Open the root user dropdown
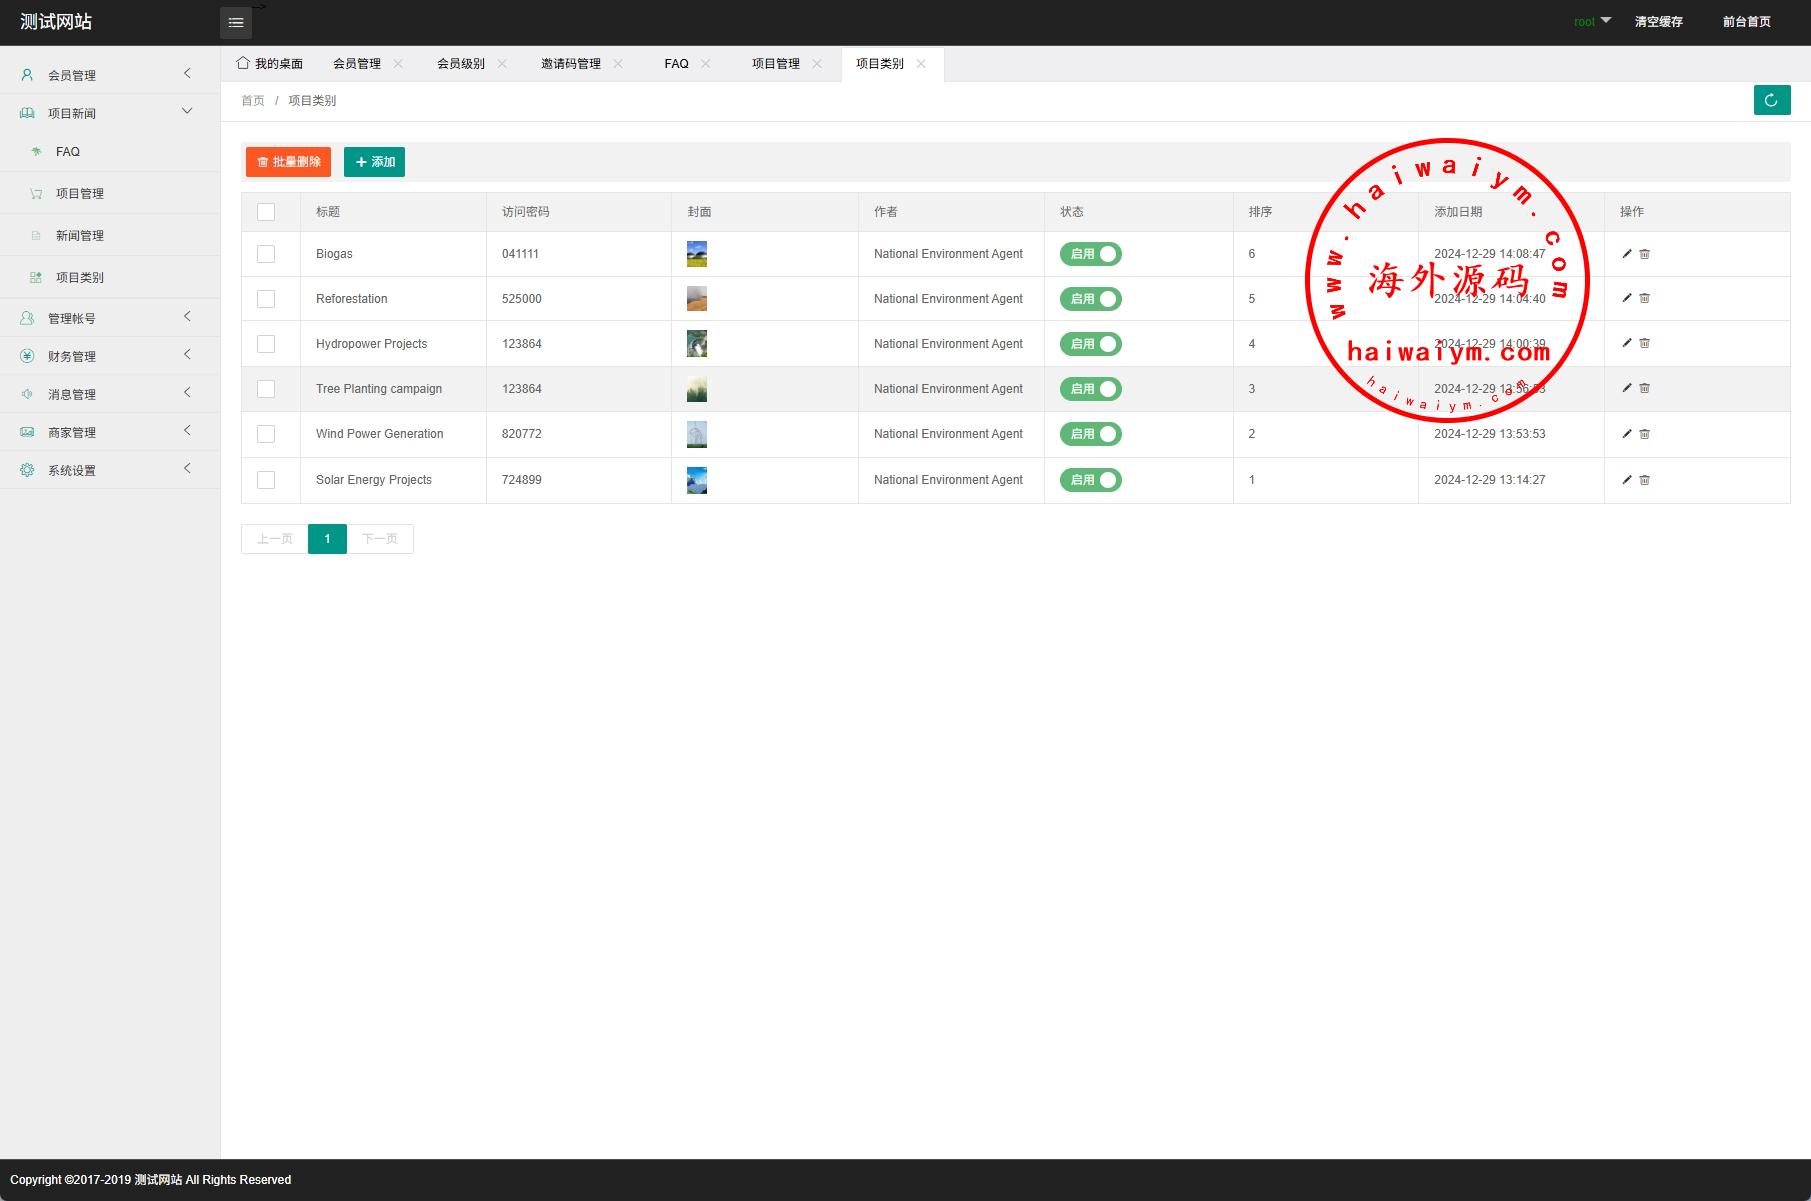This screenshot has height=1201, width=1811. click(1592, 21)
